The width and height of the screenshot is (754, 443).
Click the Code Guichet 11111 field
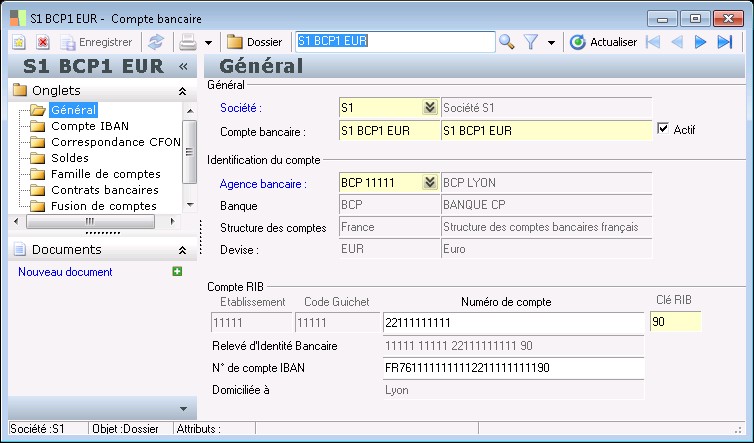point(337,323)
